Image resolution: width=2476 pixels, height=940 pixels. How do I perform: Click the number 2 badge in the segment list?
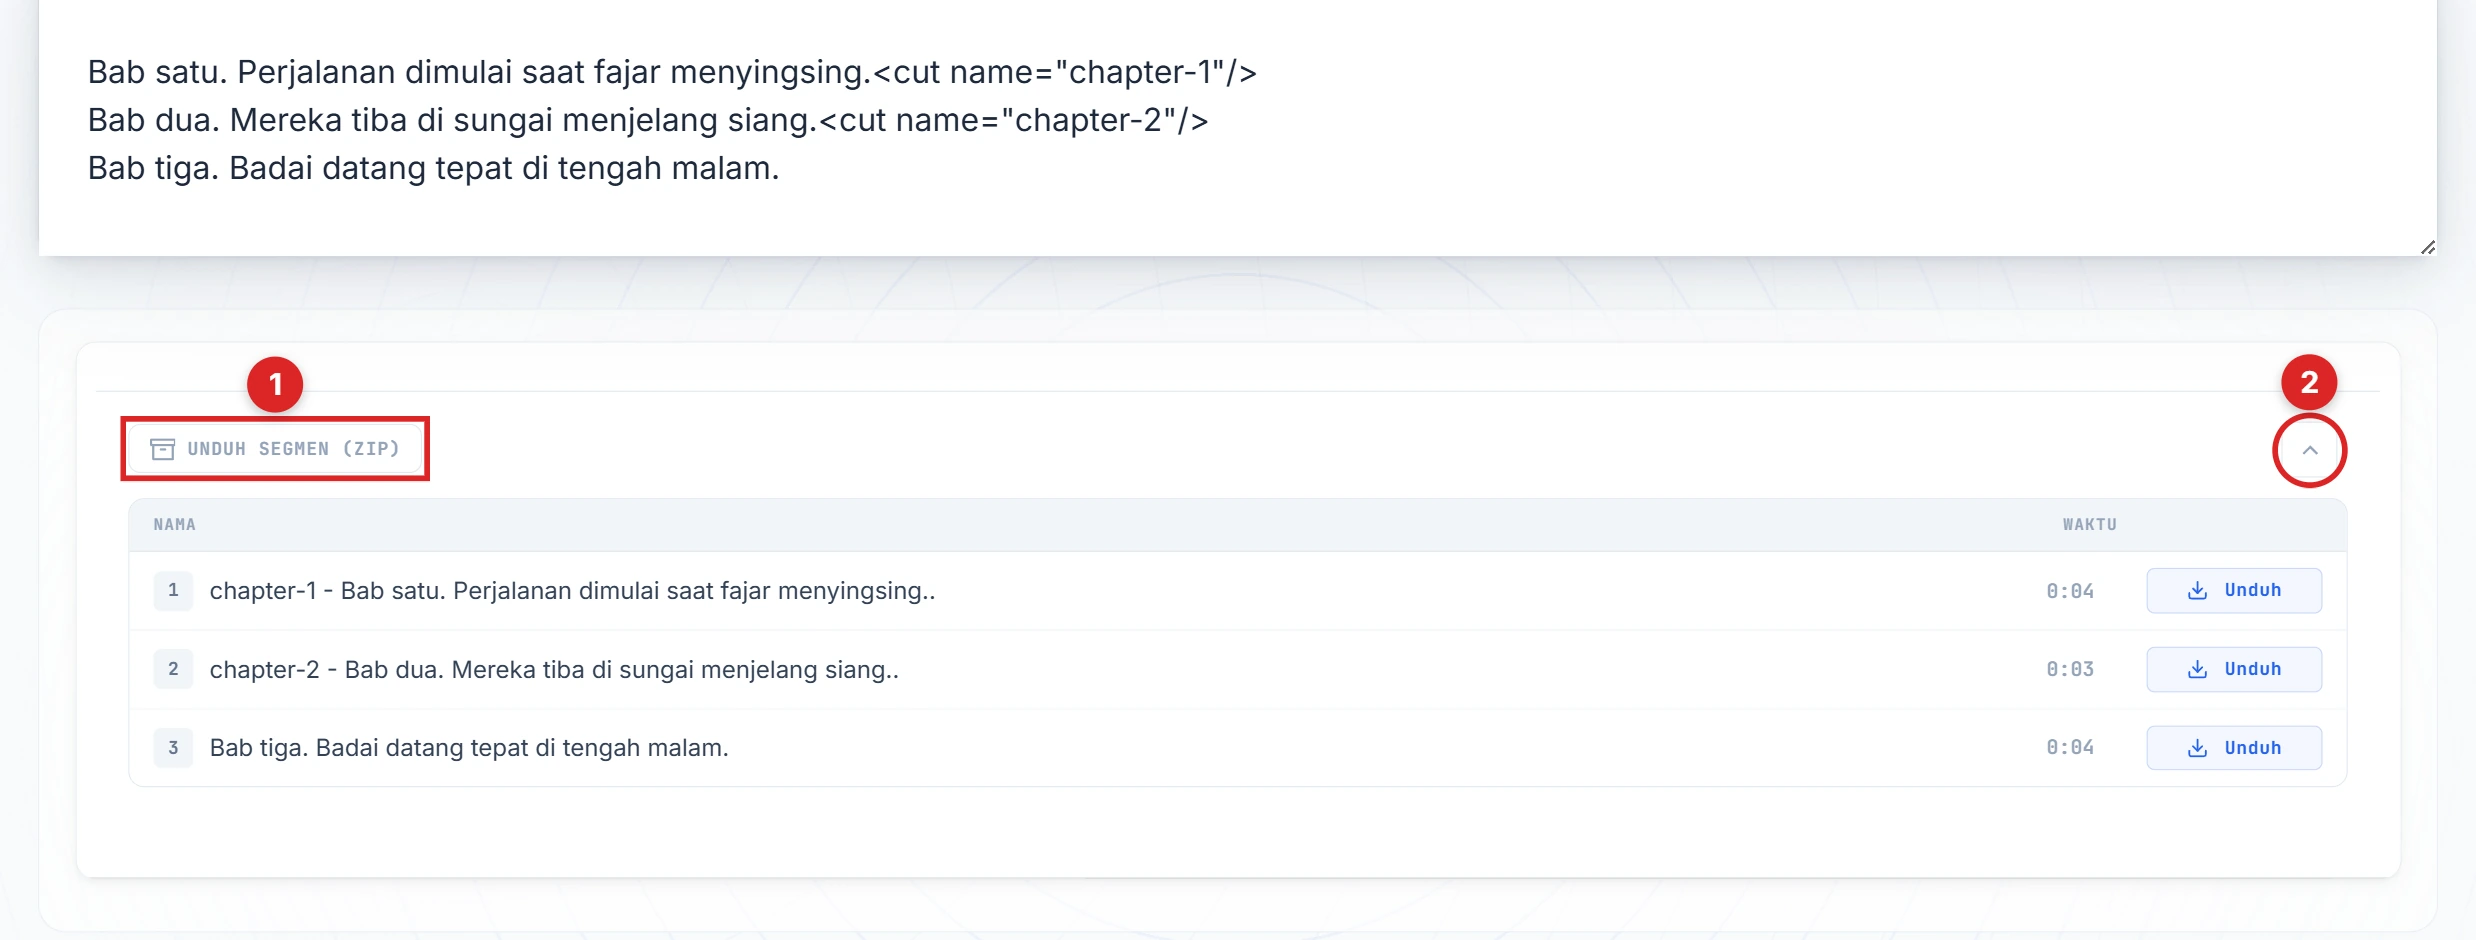click(173, 669)
